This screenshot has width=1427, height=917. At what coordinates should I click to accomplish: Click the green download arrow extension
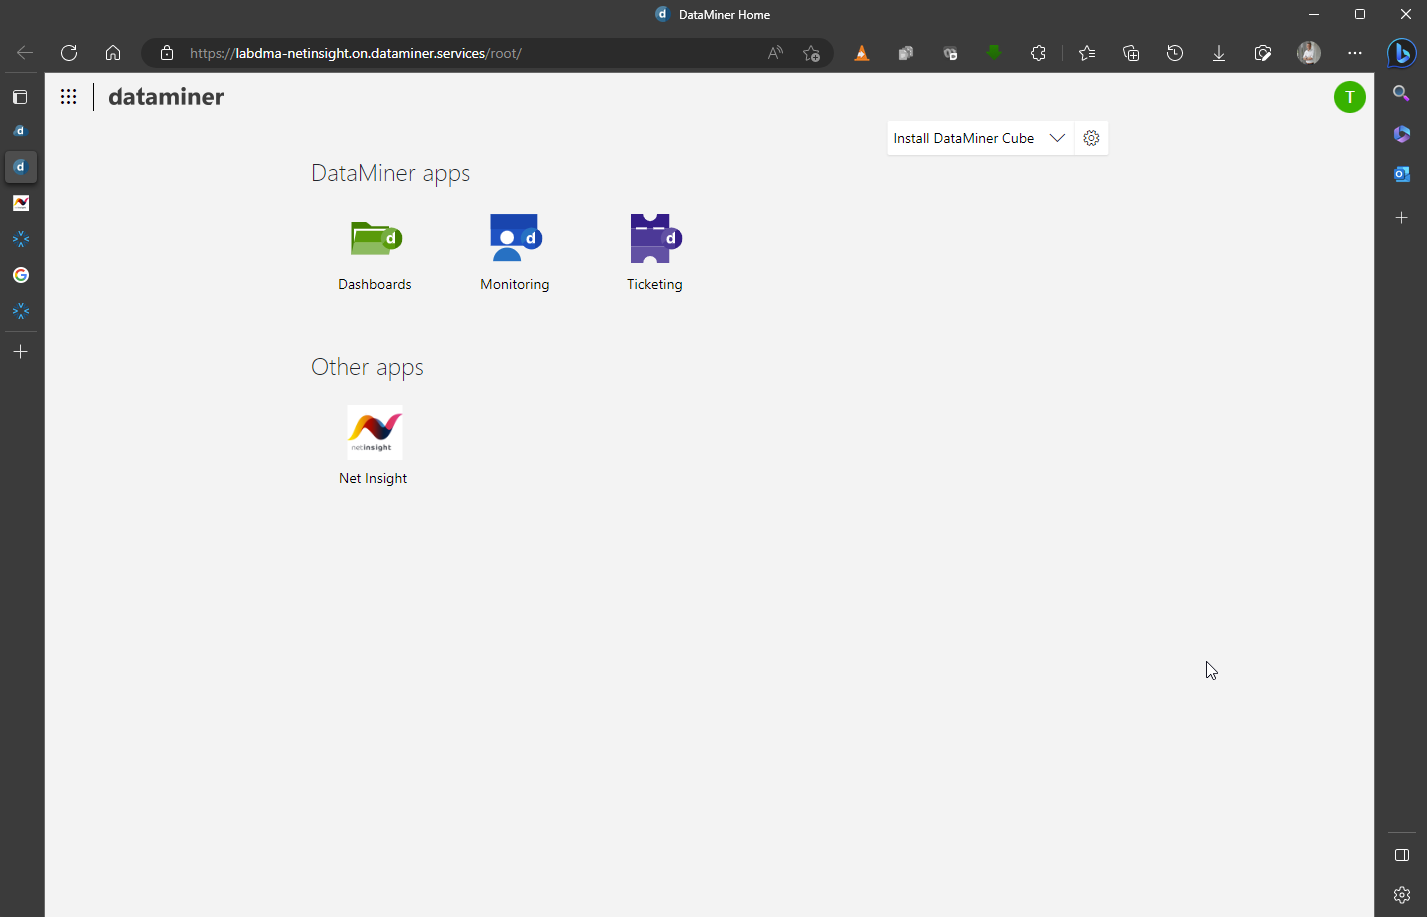(994, 53)
